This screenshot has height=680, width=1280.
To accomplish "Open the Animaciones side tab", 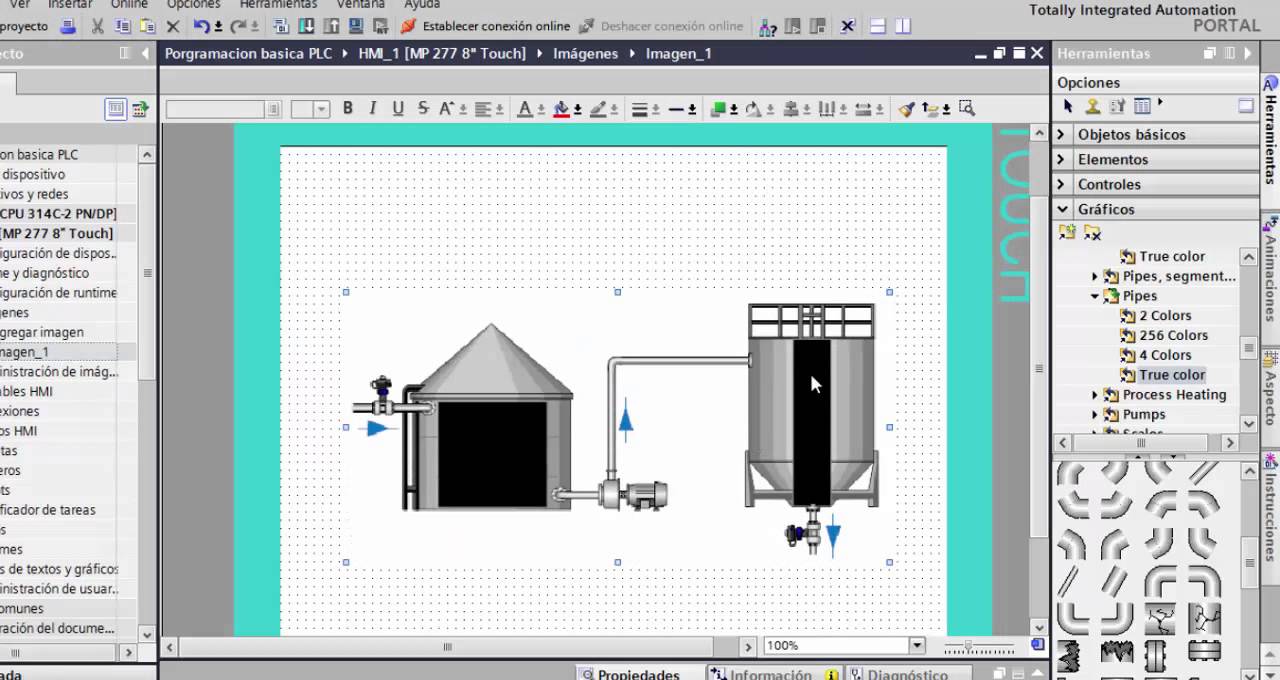I will (1270, 269).
